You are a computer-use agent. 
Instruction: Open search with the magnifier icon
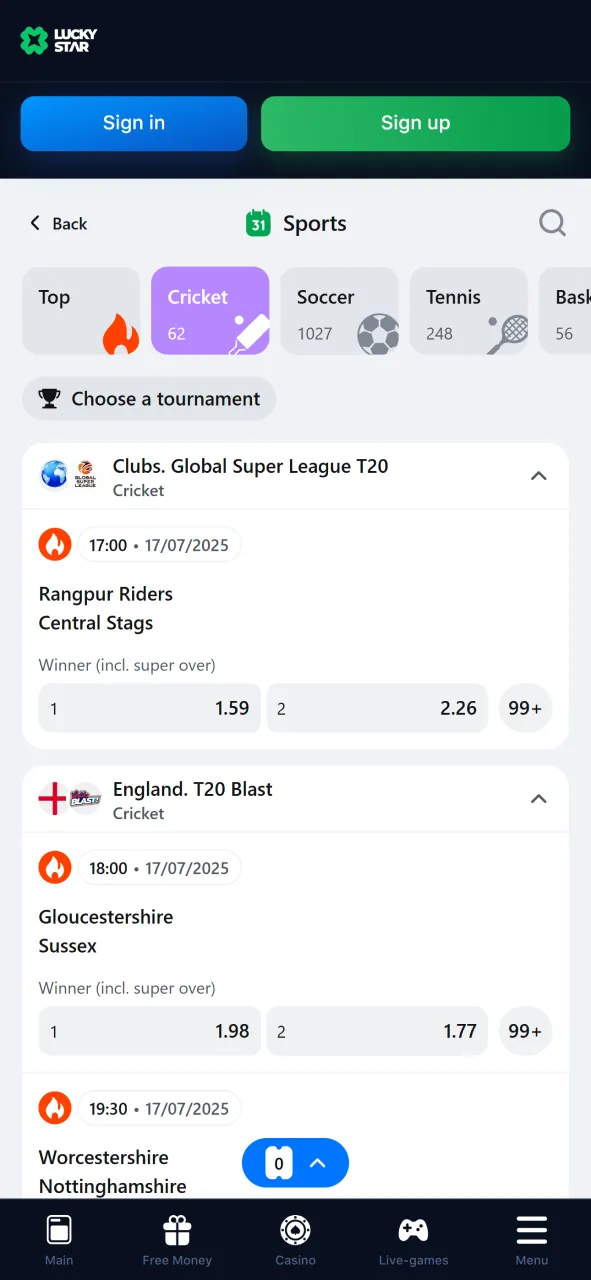click(x=552, y=223)
